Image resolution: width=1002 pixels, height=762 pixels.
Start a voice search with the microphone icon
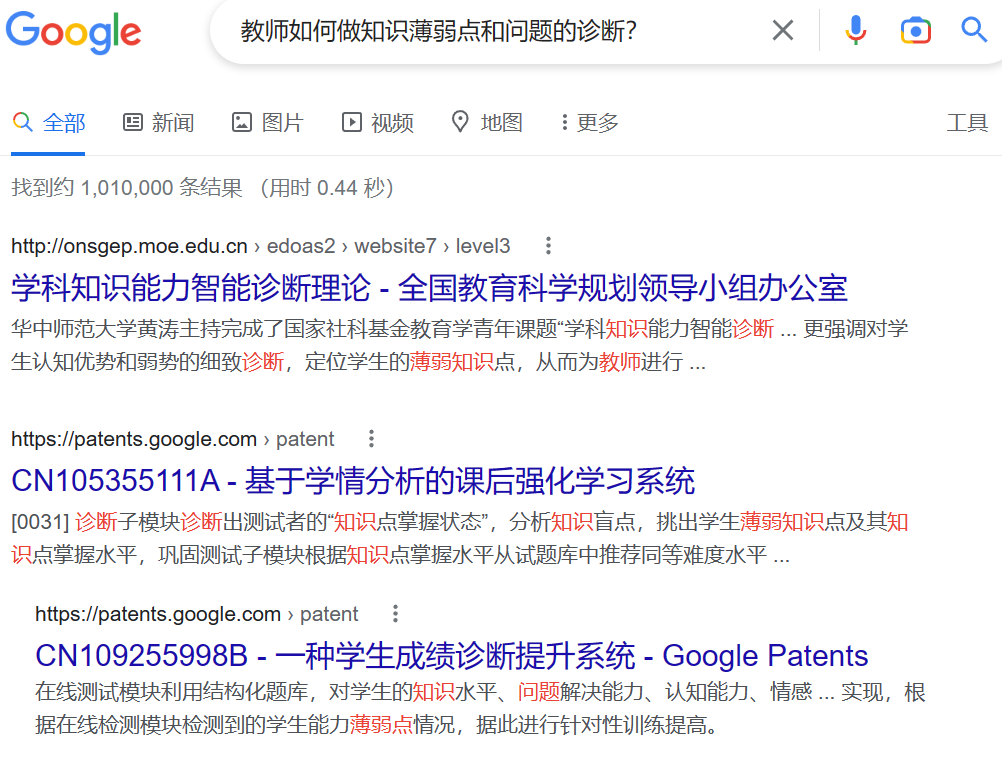856,30
